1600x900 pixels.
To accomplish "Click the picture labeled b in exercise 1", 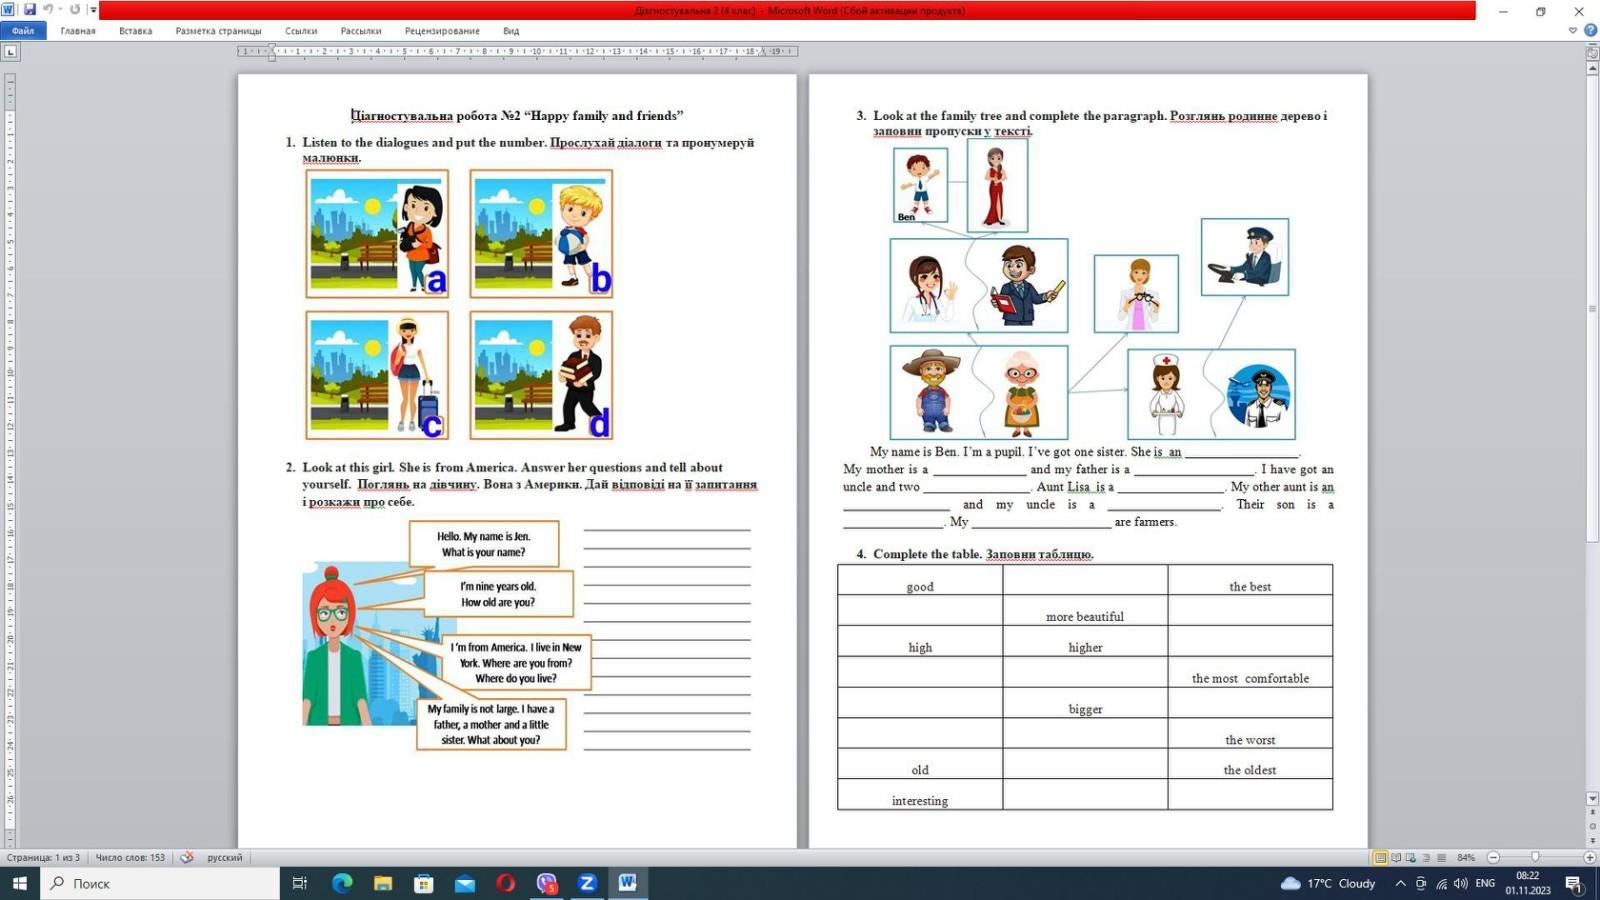I will click(541, 233).
